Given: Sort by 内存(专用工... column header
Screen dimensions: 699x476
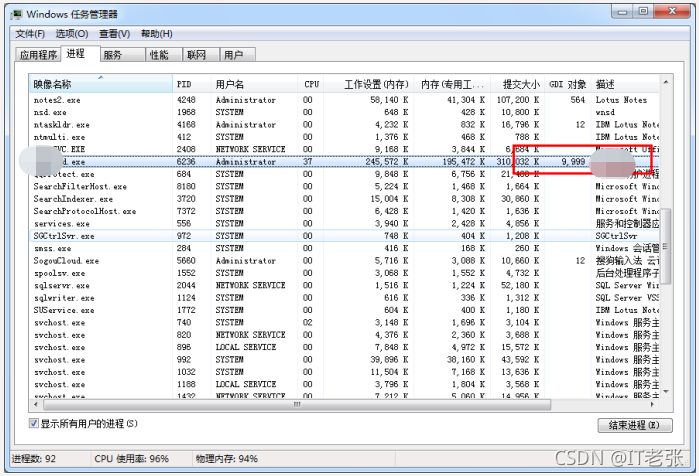Looking at the screenshot, I should point(452,84).
